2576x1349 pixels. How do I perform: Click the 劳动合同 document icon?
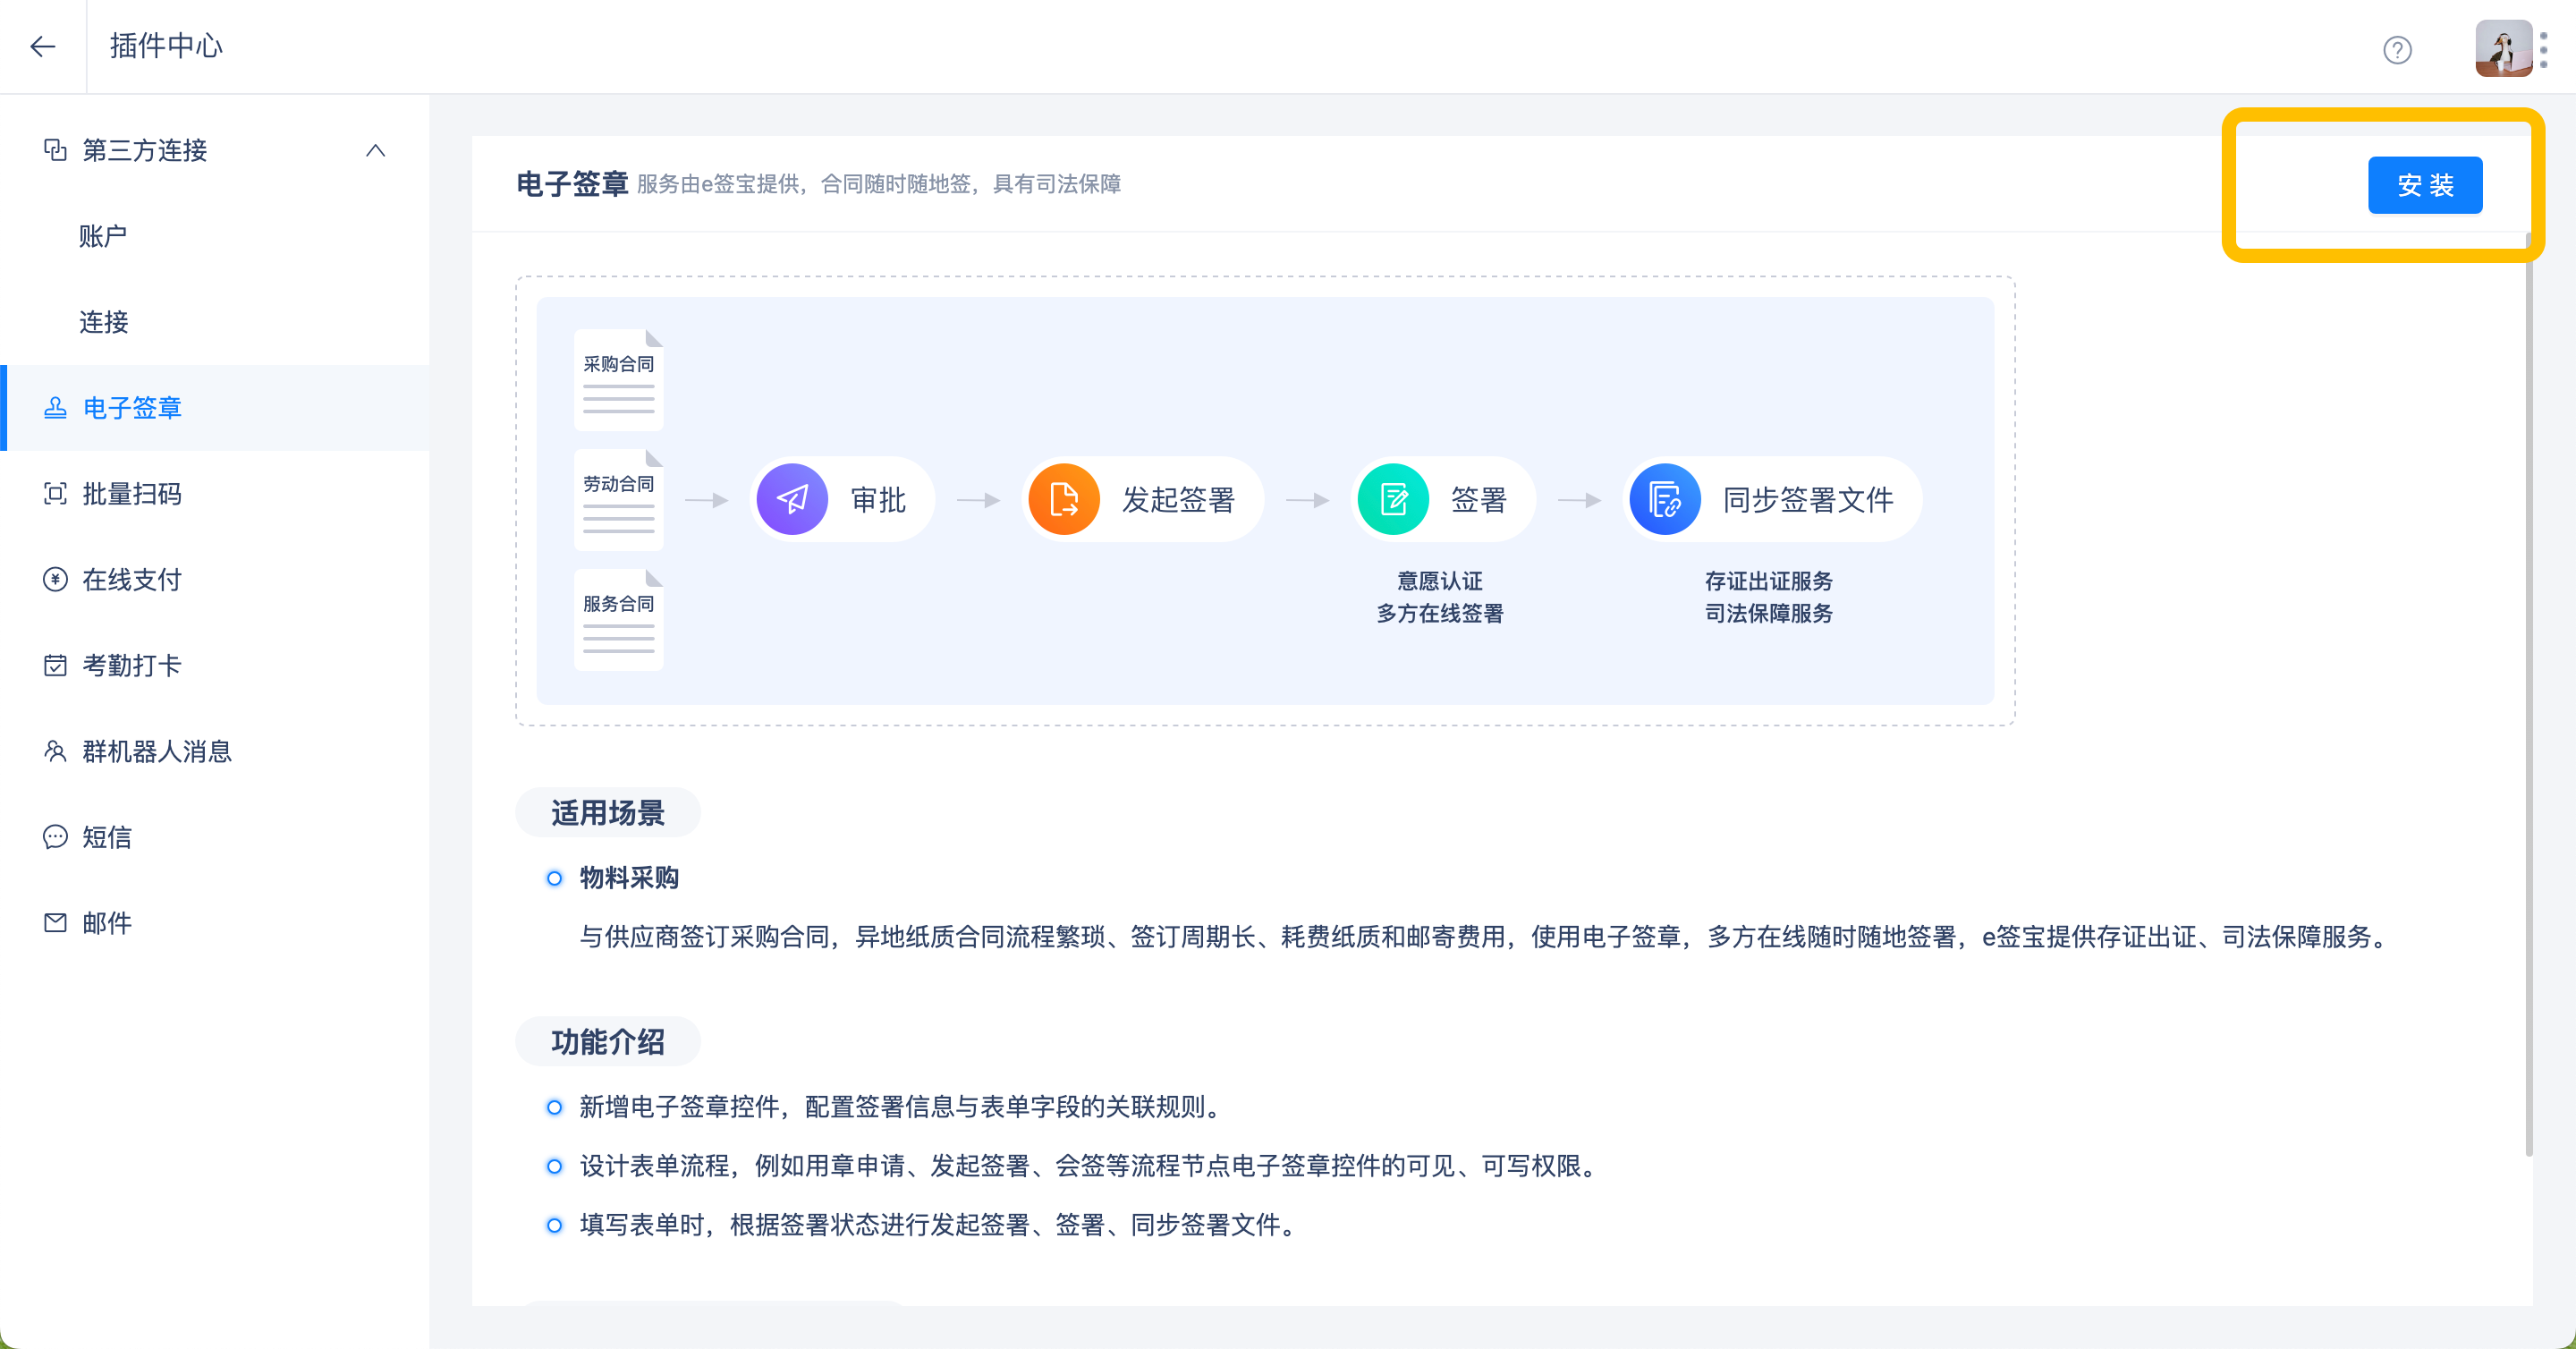point(619,500)
